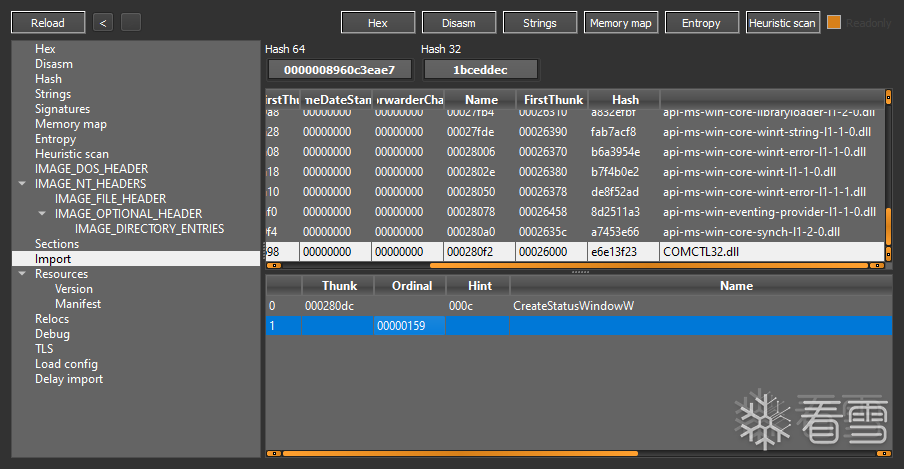Image resolution: width=904 pixels, height=469 pixels.
Task: Open the Disasm toolbar button
Action: pos(458,23)
